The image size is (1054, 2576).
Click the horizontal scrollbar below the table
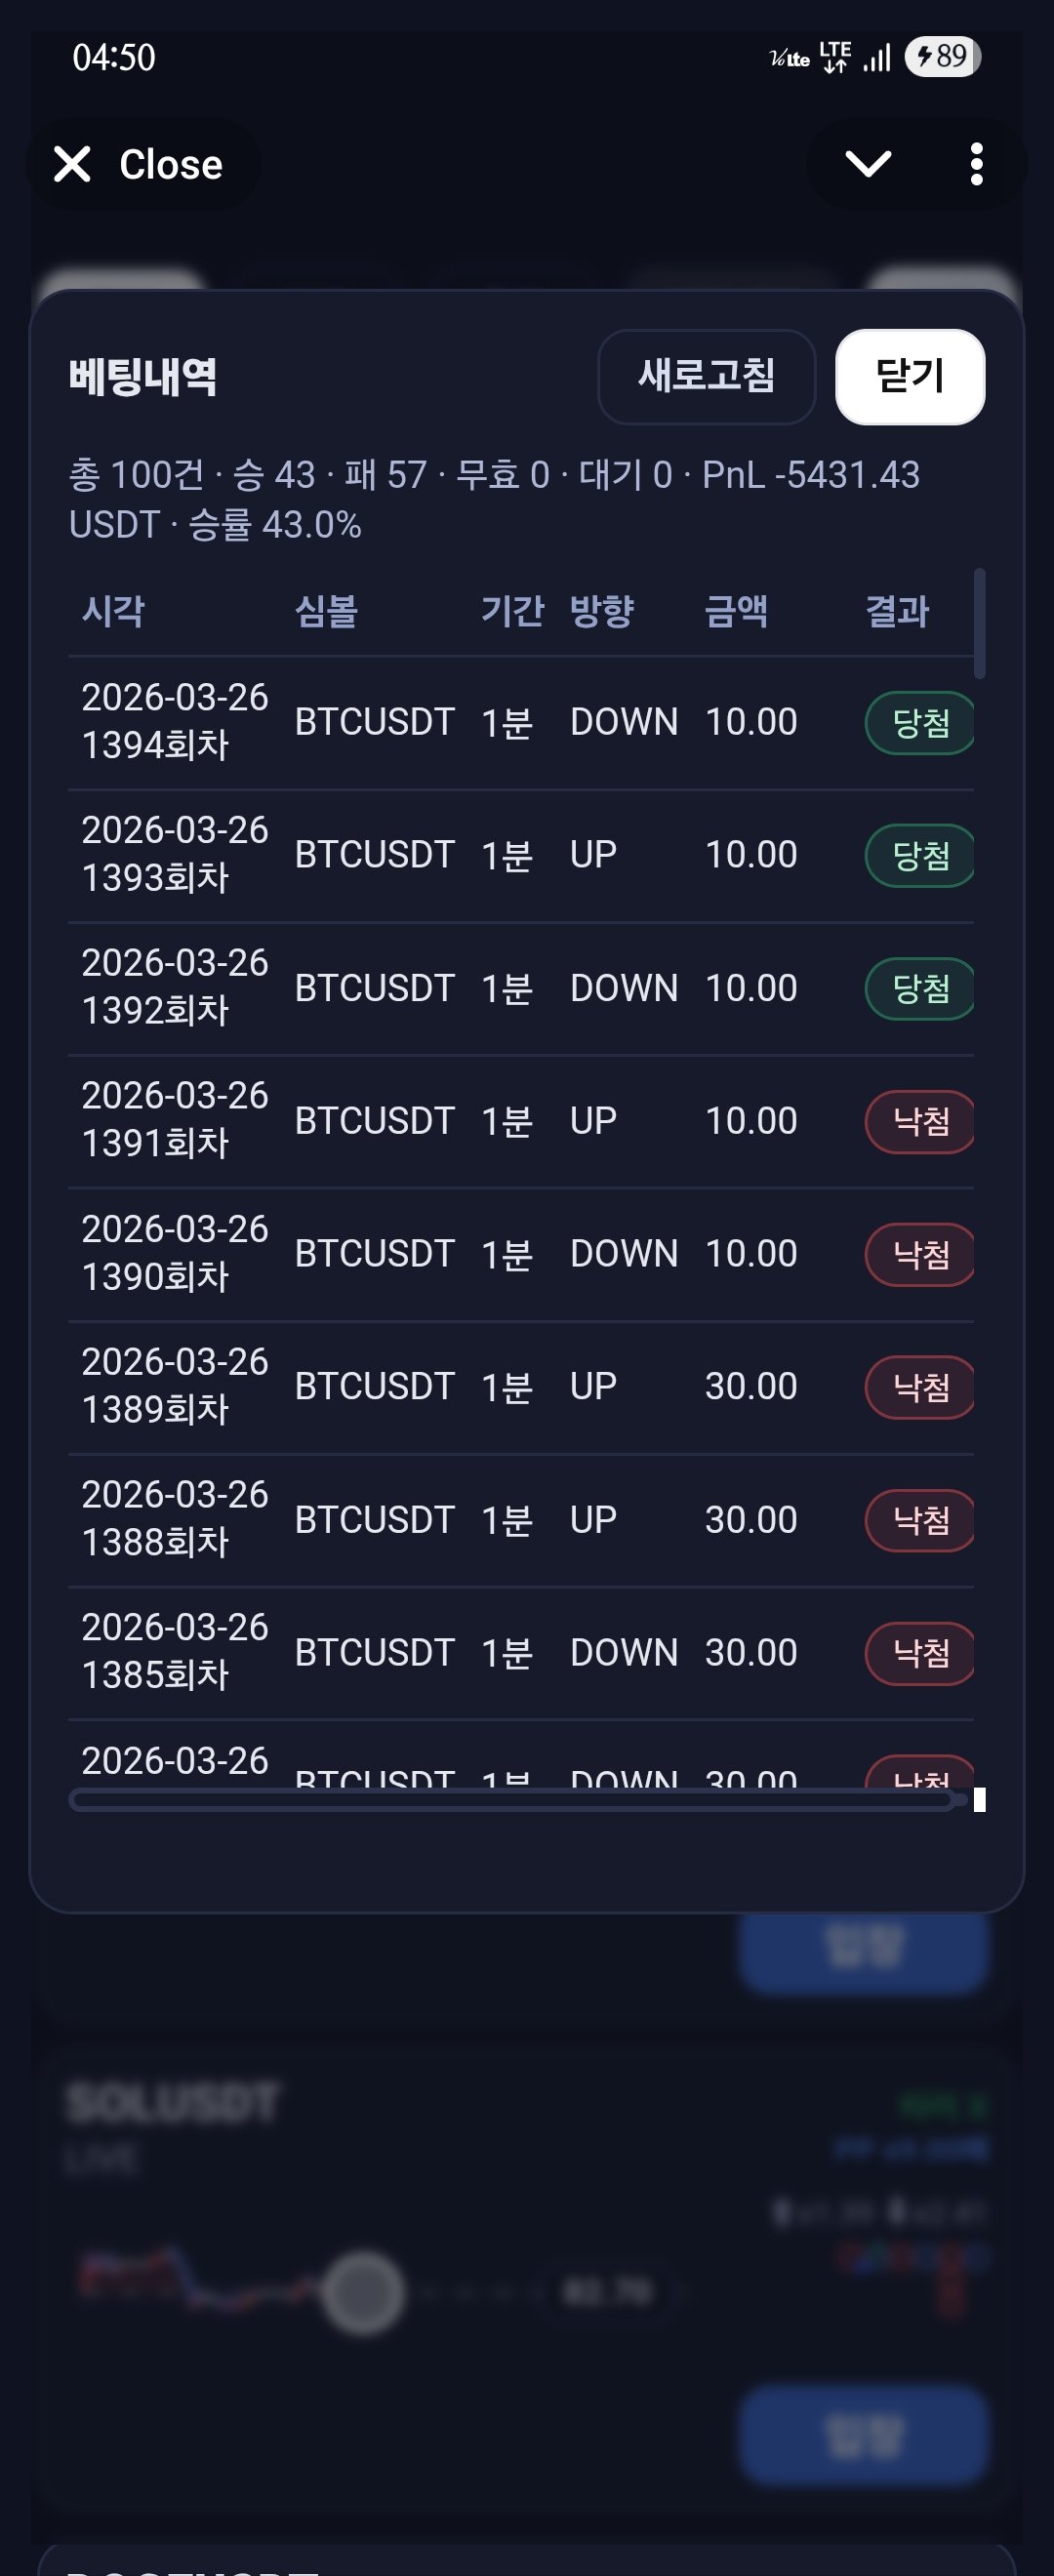click(510, 1801)
